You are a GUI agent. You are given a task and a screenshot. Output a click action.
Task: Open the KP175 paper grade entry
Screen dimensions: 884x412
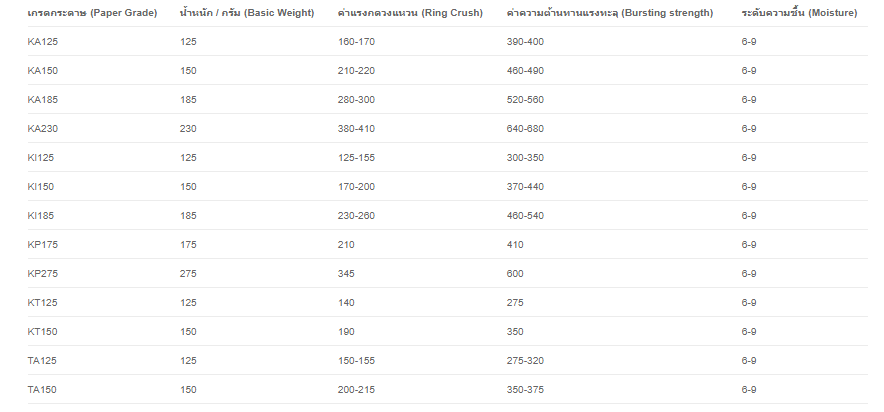42,245
